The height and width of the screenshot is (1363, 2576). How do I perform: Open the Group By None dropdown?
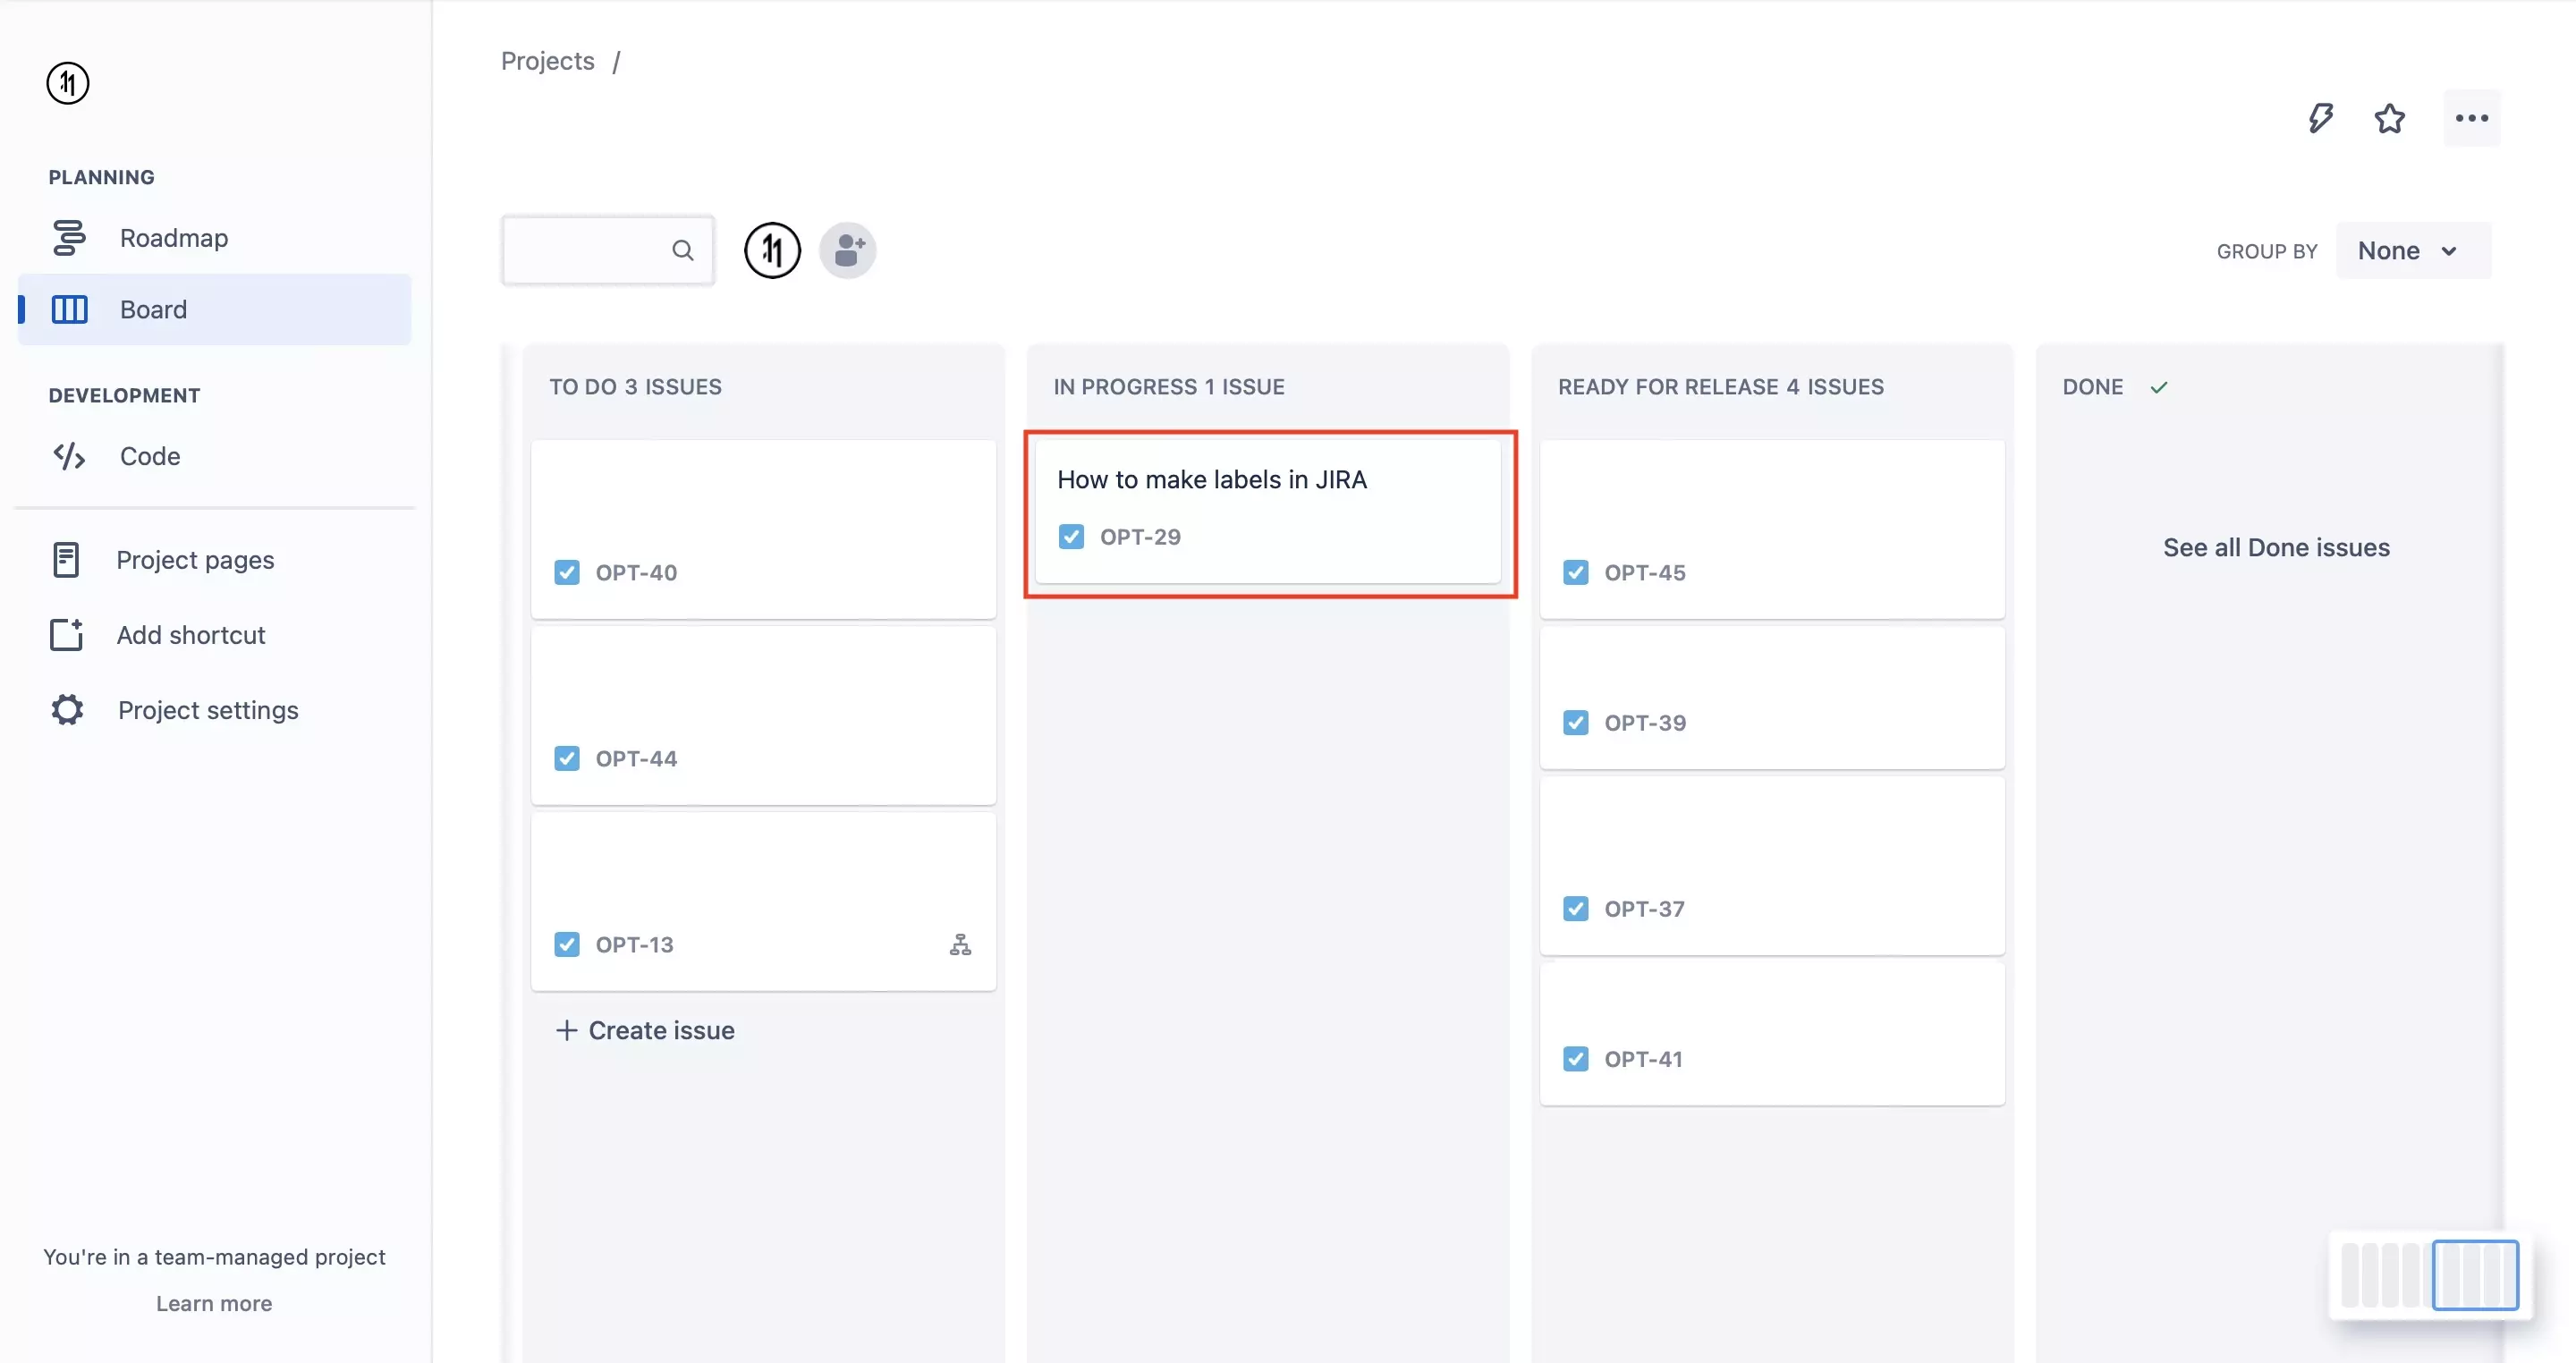[2411, 250]
